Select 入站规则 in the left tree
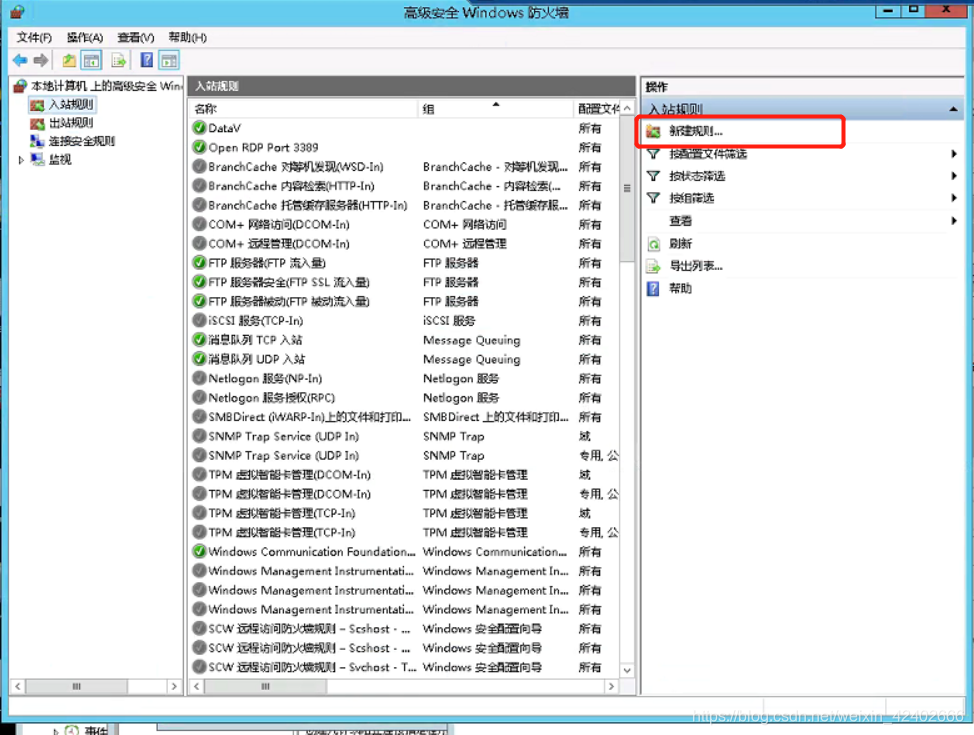Viewport: 974px width, 735px height. pyautogui.click(x=71, y=104)
